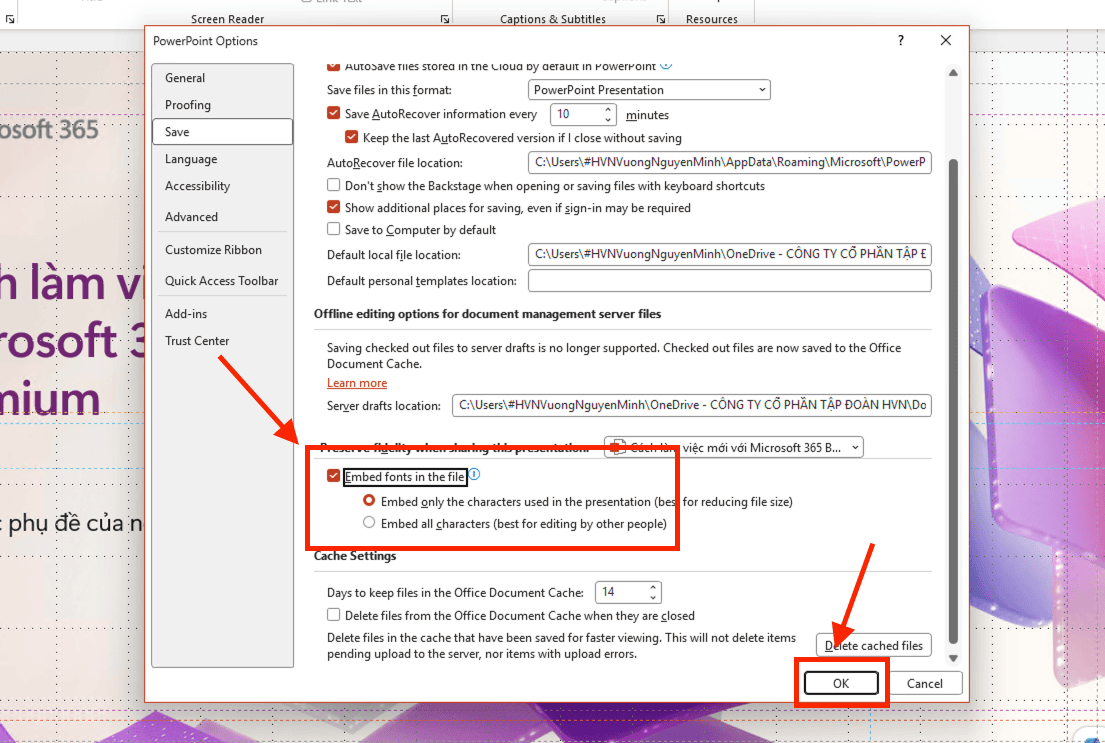The width and height of the screenshot is (1105, 743).
Task: Click the Server drafts location field
Action: click(691, 405)
